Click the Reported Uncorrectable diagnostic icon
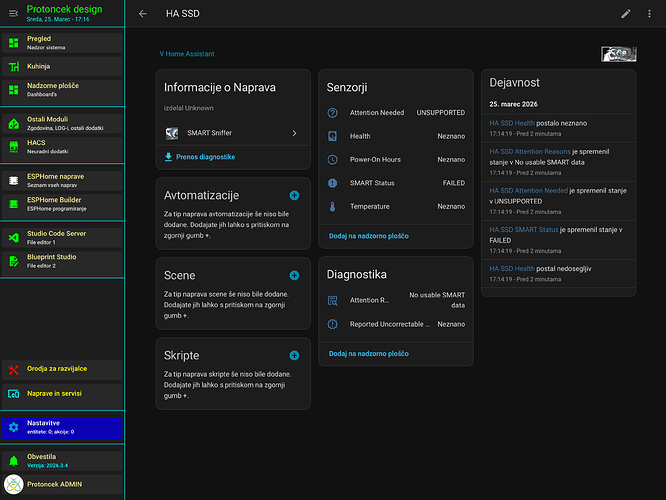The height and width of the screenshot is (500, 666). point(333,324)
